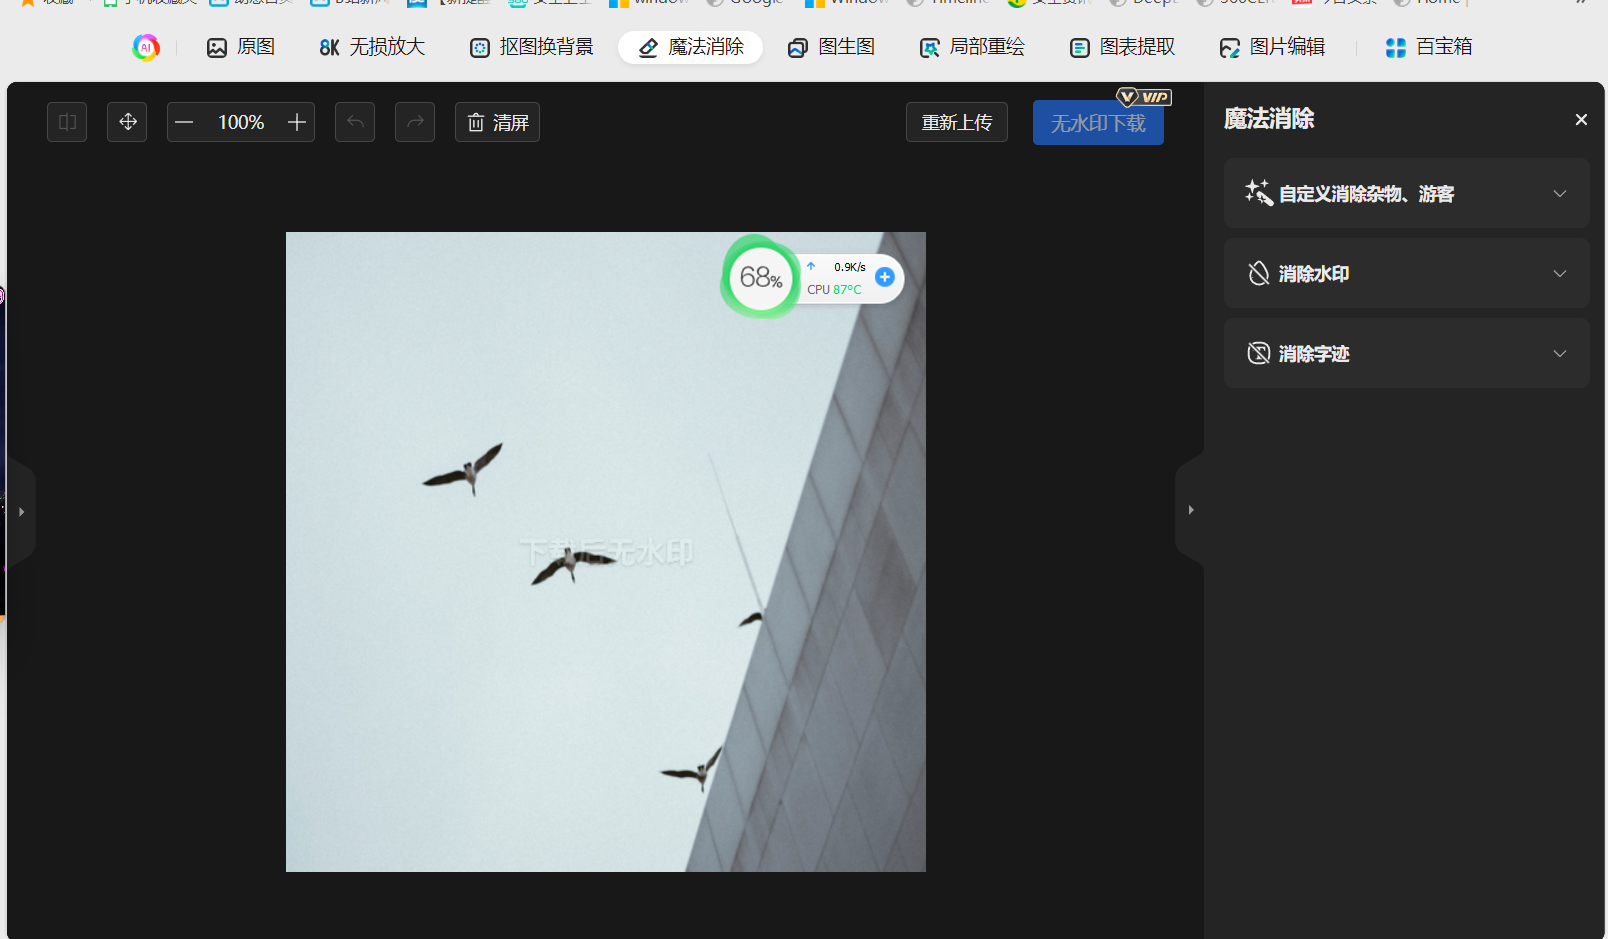
Task: Expand 自定义消除杂物、游客 section
Action: pos(1407,193)
